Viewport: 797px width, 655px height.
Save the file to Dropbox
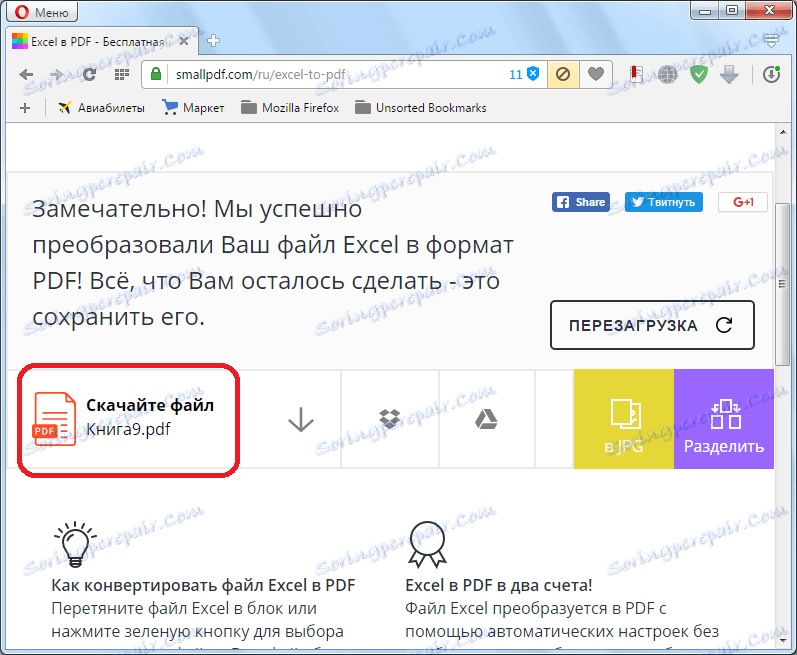click(x=390, y=419)
